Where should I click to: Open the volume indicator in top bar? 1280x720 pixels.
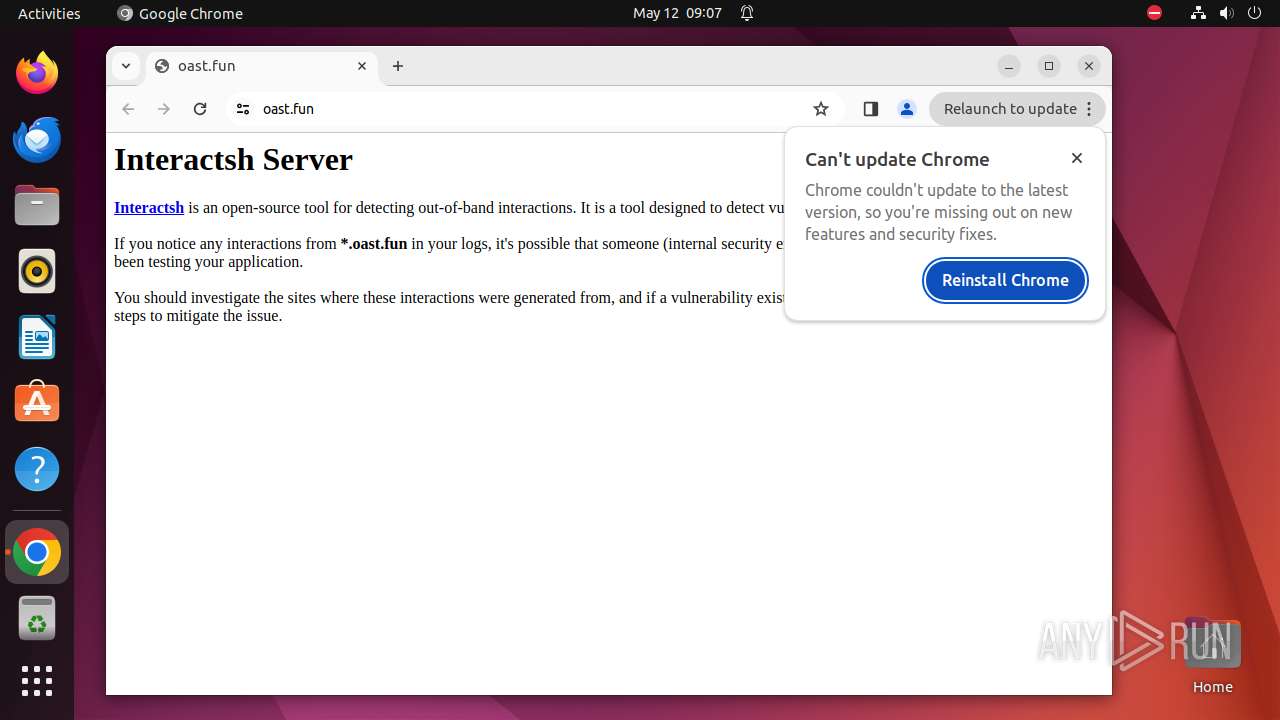(x=1227, y=13)
